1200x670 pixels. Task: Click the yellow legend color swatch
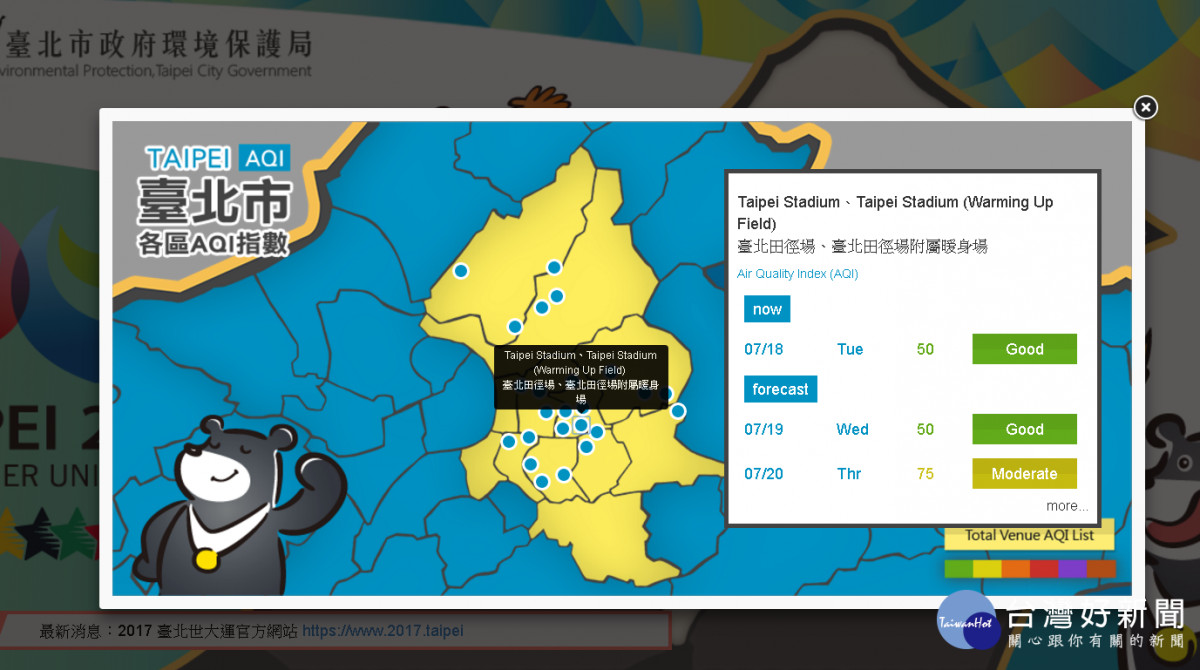[987, 569]
